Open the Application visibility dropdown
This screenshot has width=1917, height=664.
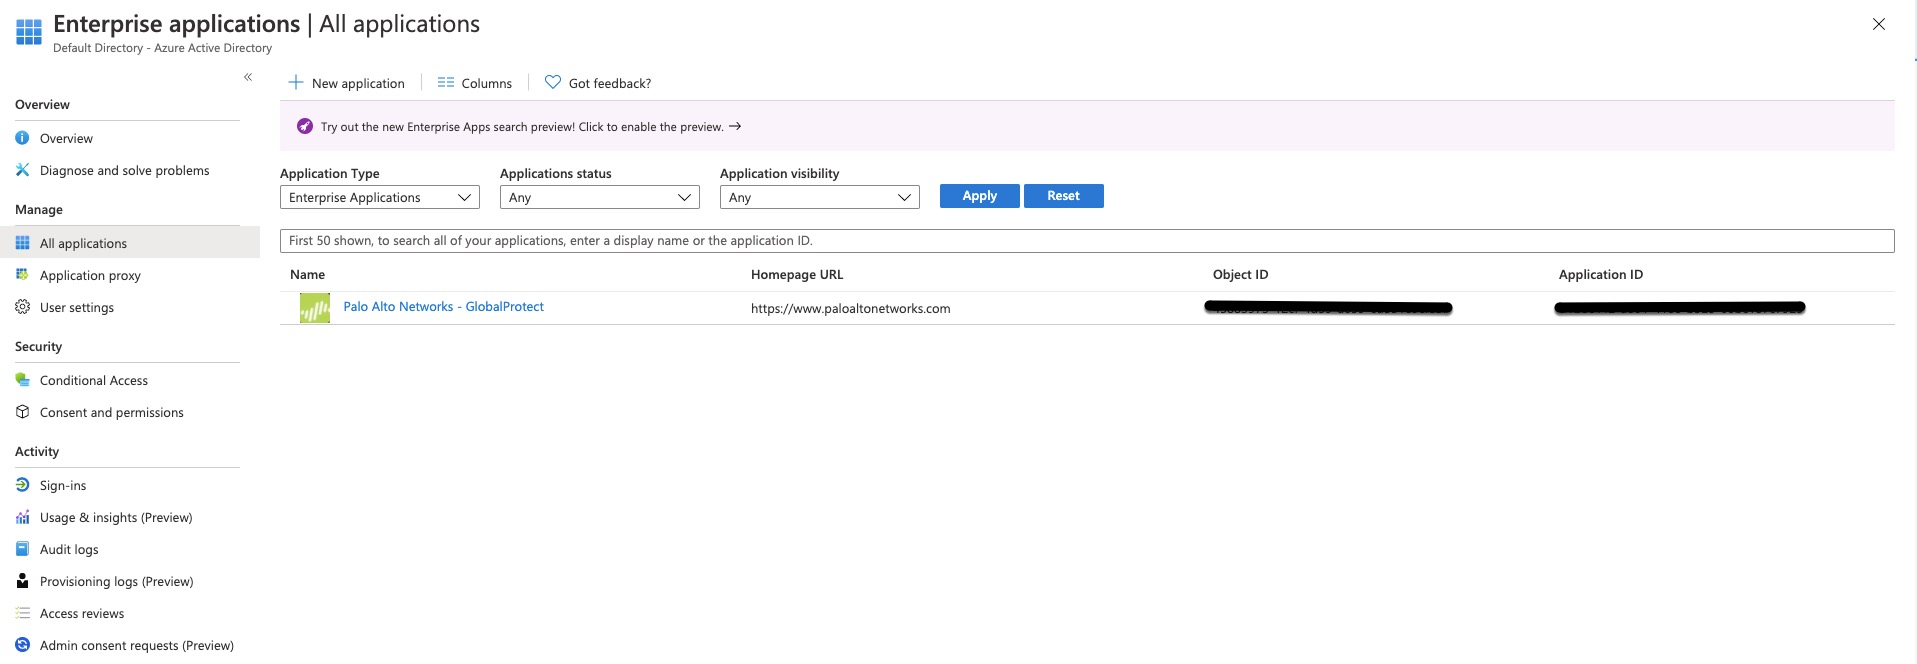tap(819, 197)
